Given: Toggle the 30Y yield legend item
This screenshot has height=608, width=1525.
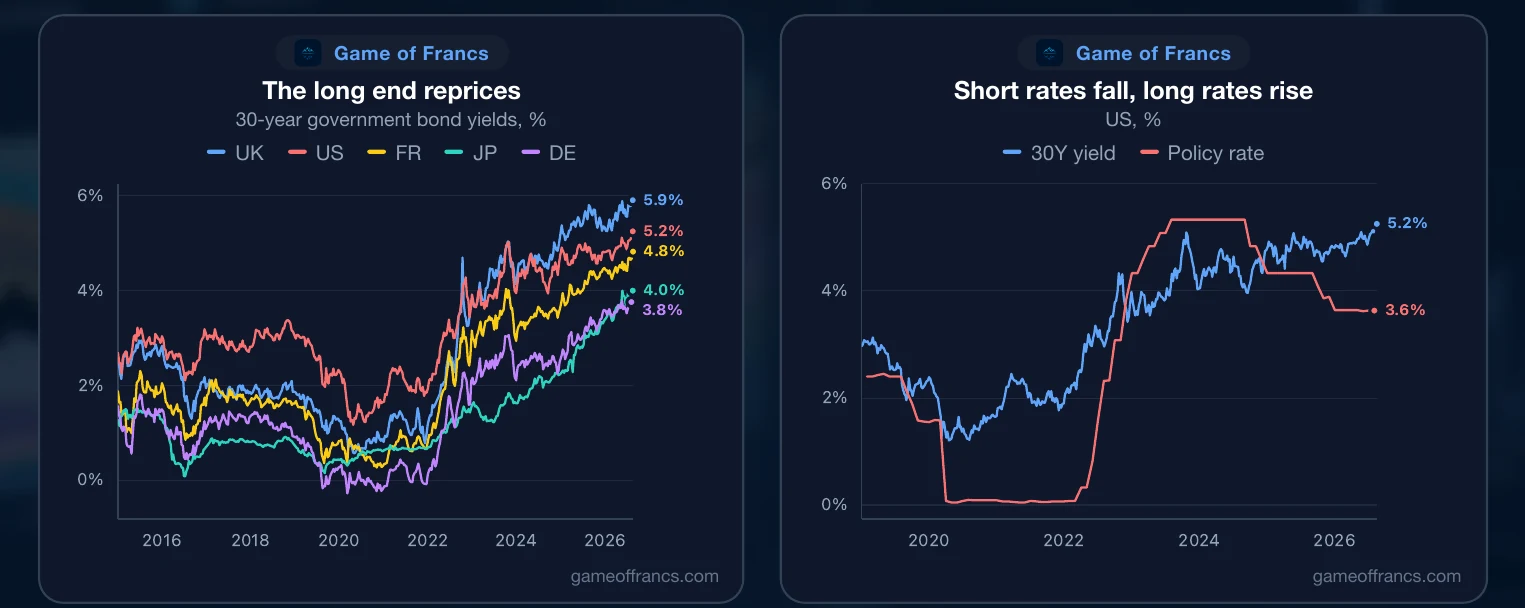Looking at the screenshot, I should click(1059, 153).
